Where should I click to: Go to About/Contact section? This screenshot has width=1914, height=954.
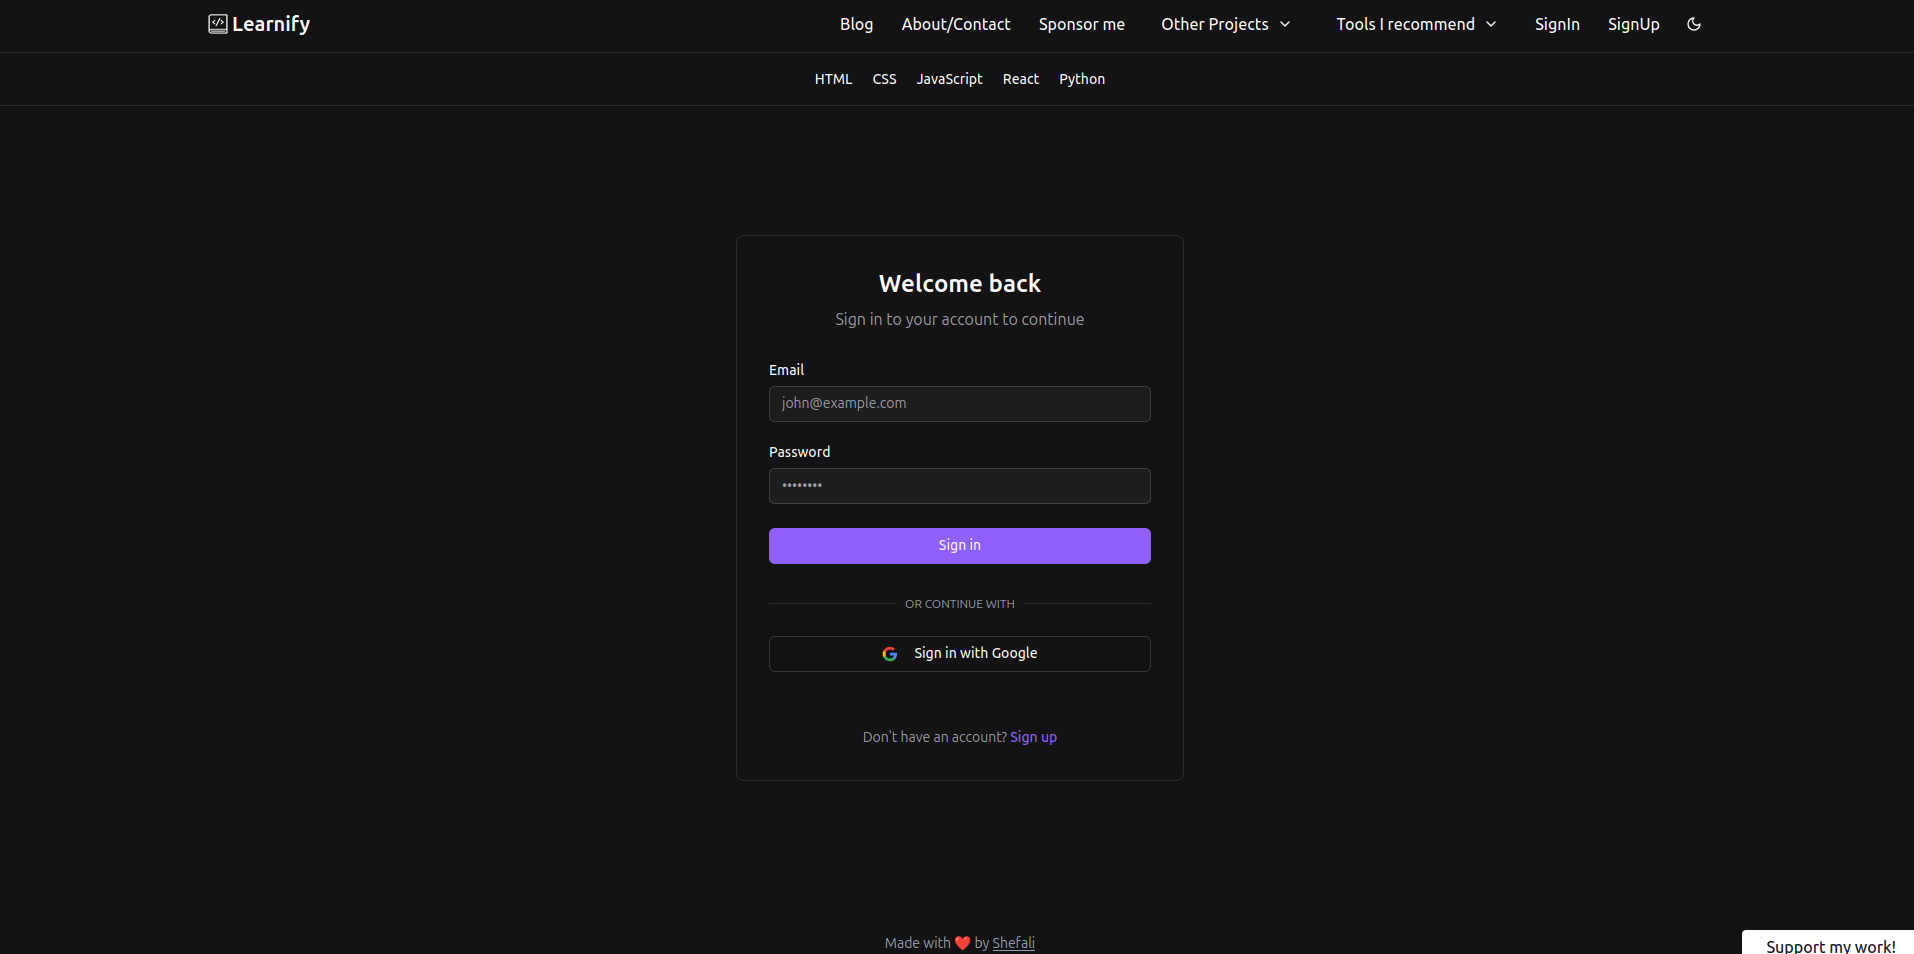955,24
